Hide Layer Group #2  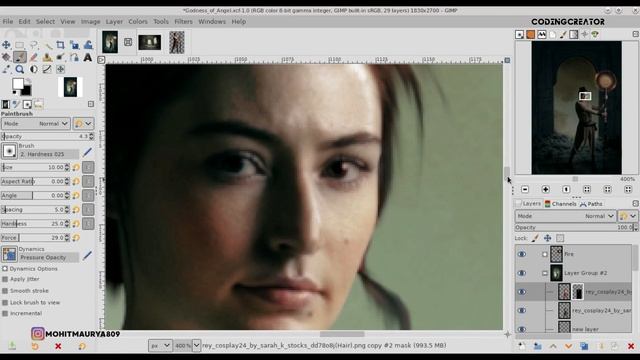(x=522, y=273)
